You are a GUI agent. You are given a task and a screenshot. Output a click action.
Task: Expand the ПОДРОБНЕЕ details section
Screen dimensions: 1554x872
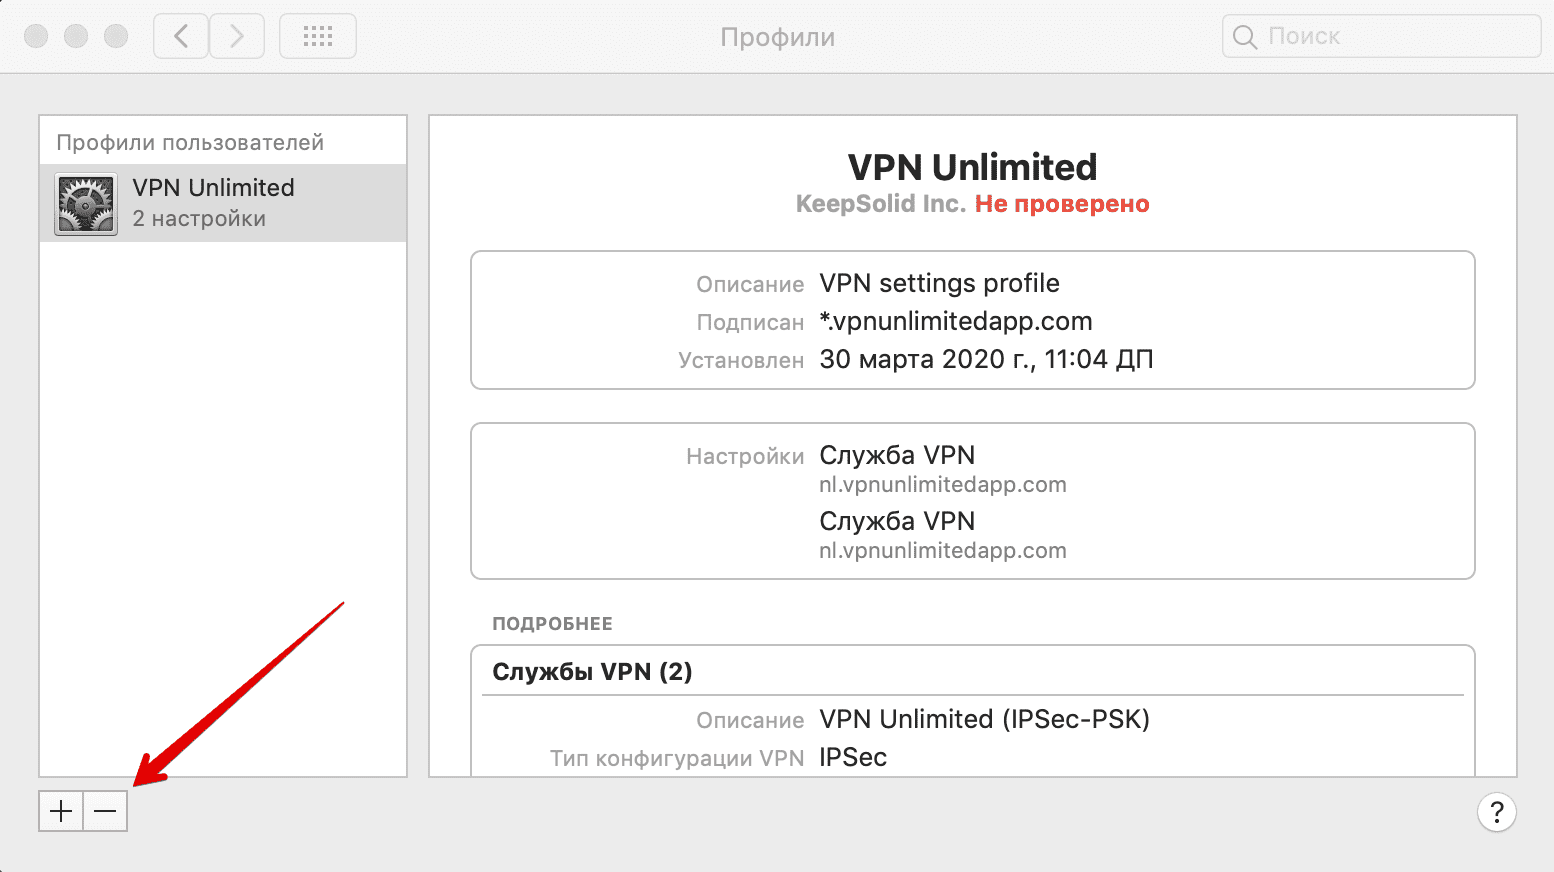pyautogui.click(x=552, y=623)
